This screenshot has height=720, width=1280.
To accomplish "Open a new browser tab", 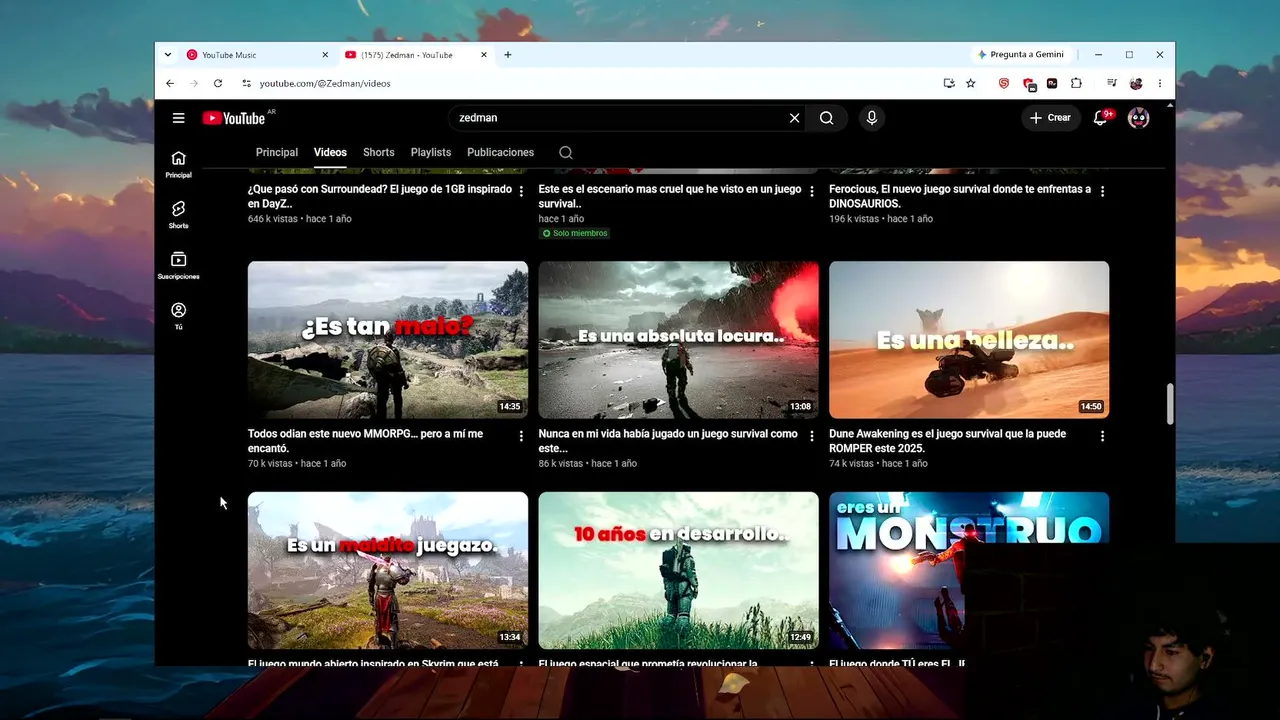I will pos(508,55).
